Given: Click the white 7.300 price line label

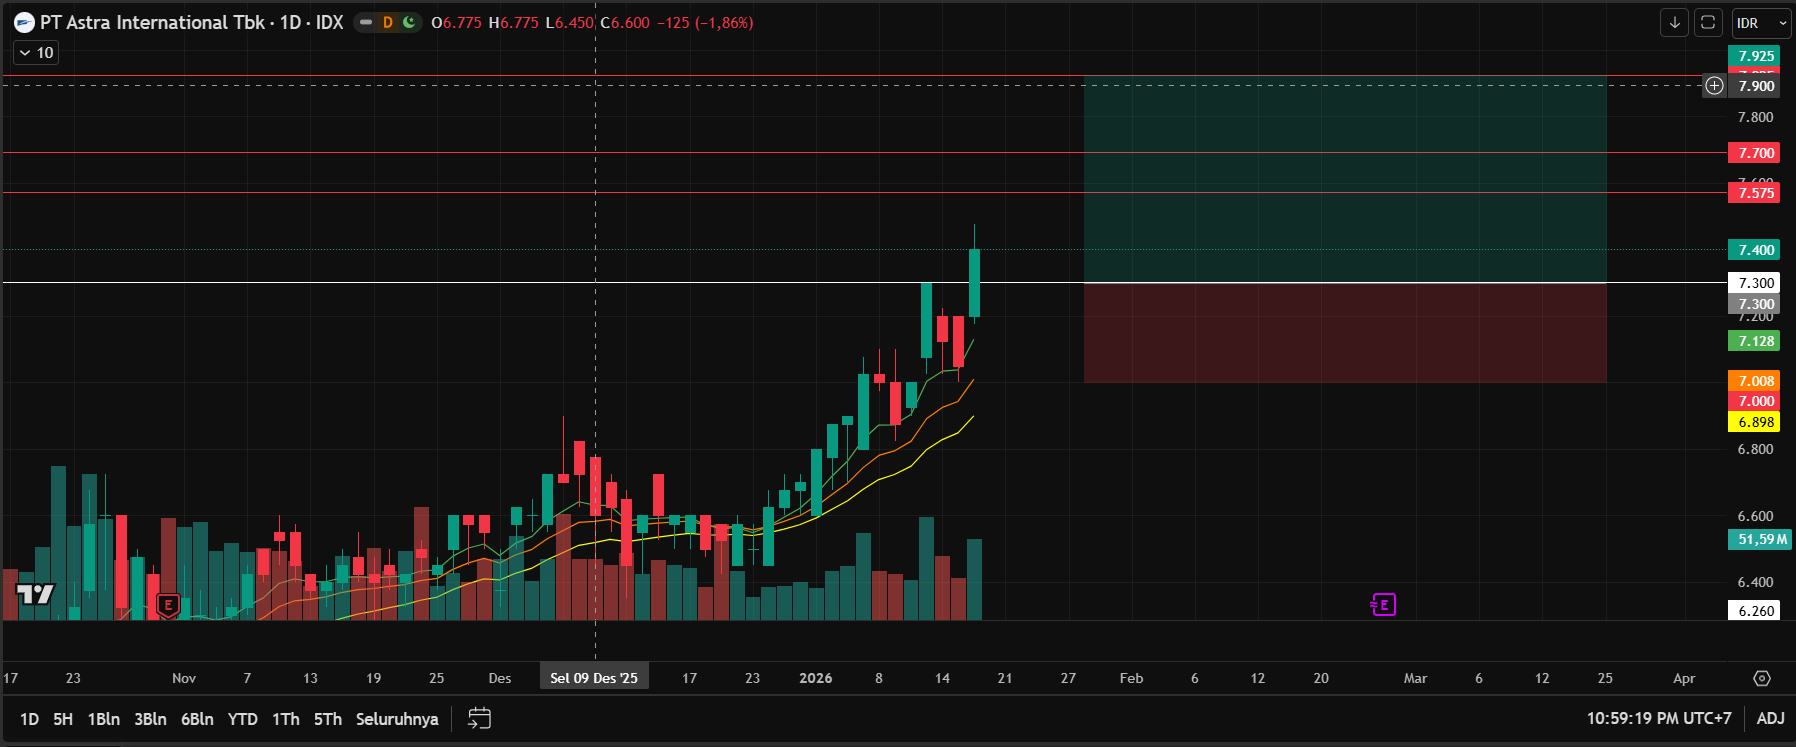Looking at the screenshot, I should (1755, 283).
